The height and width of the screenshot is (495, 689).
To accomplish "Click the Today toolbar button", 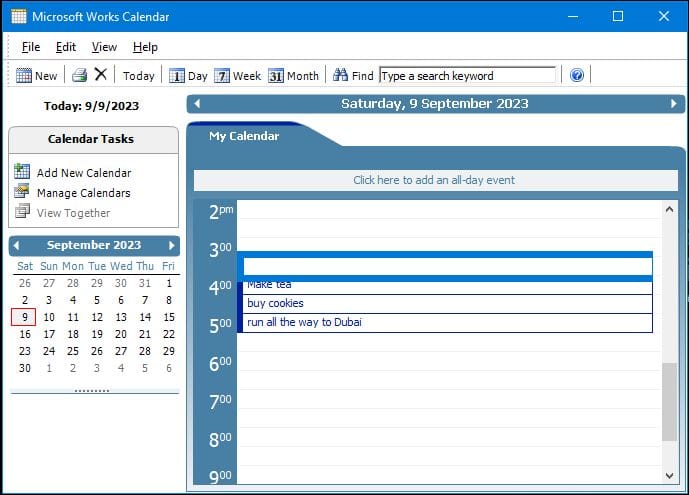I will 138,75.
